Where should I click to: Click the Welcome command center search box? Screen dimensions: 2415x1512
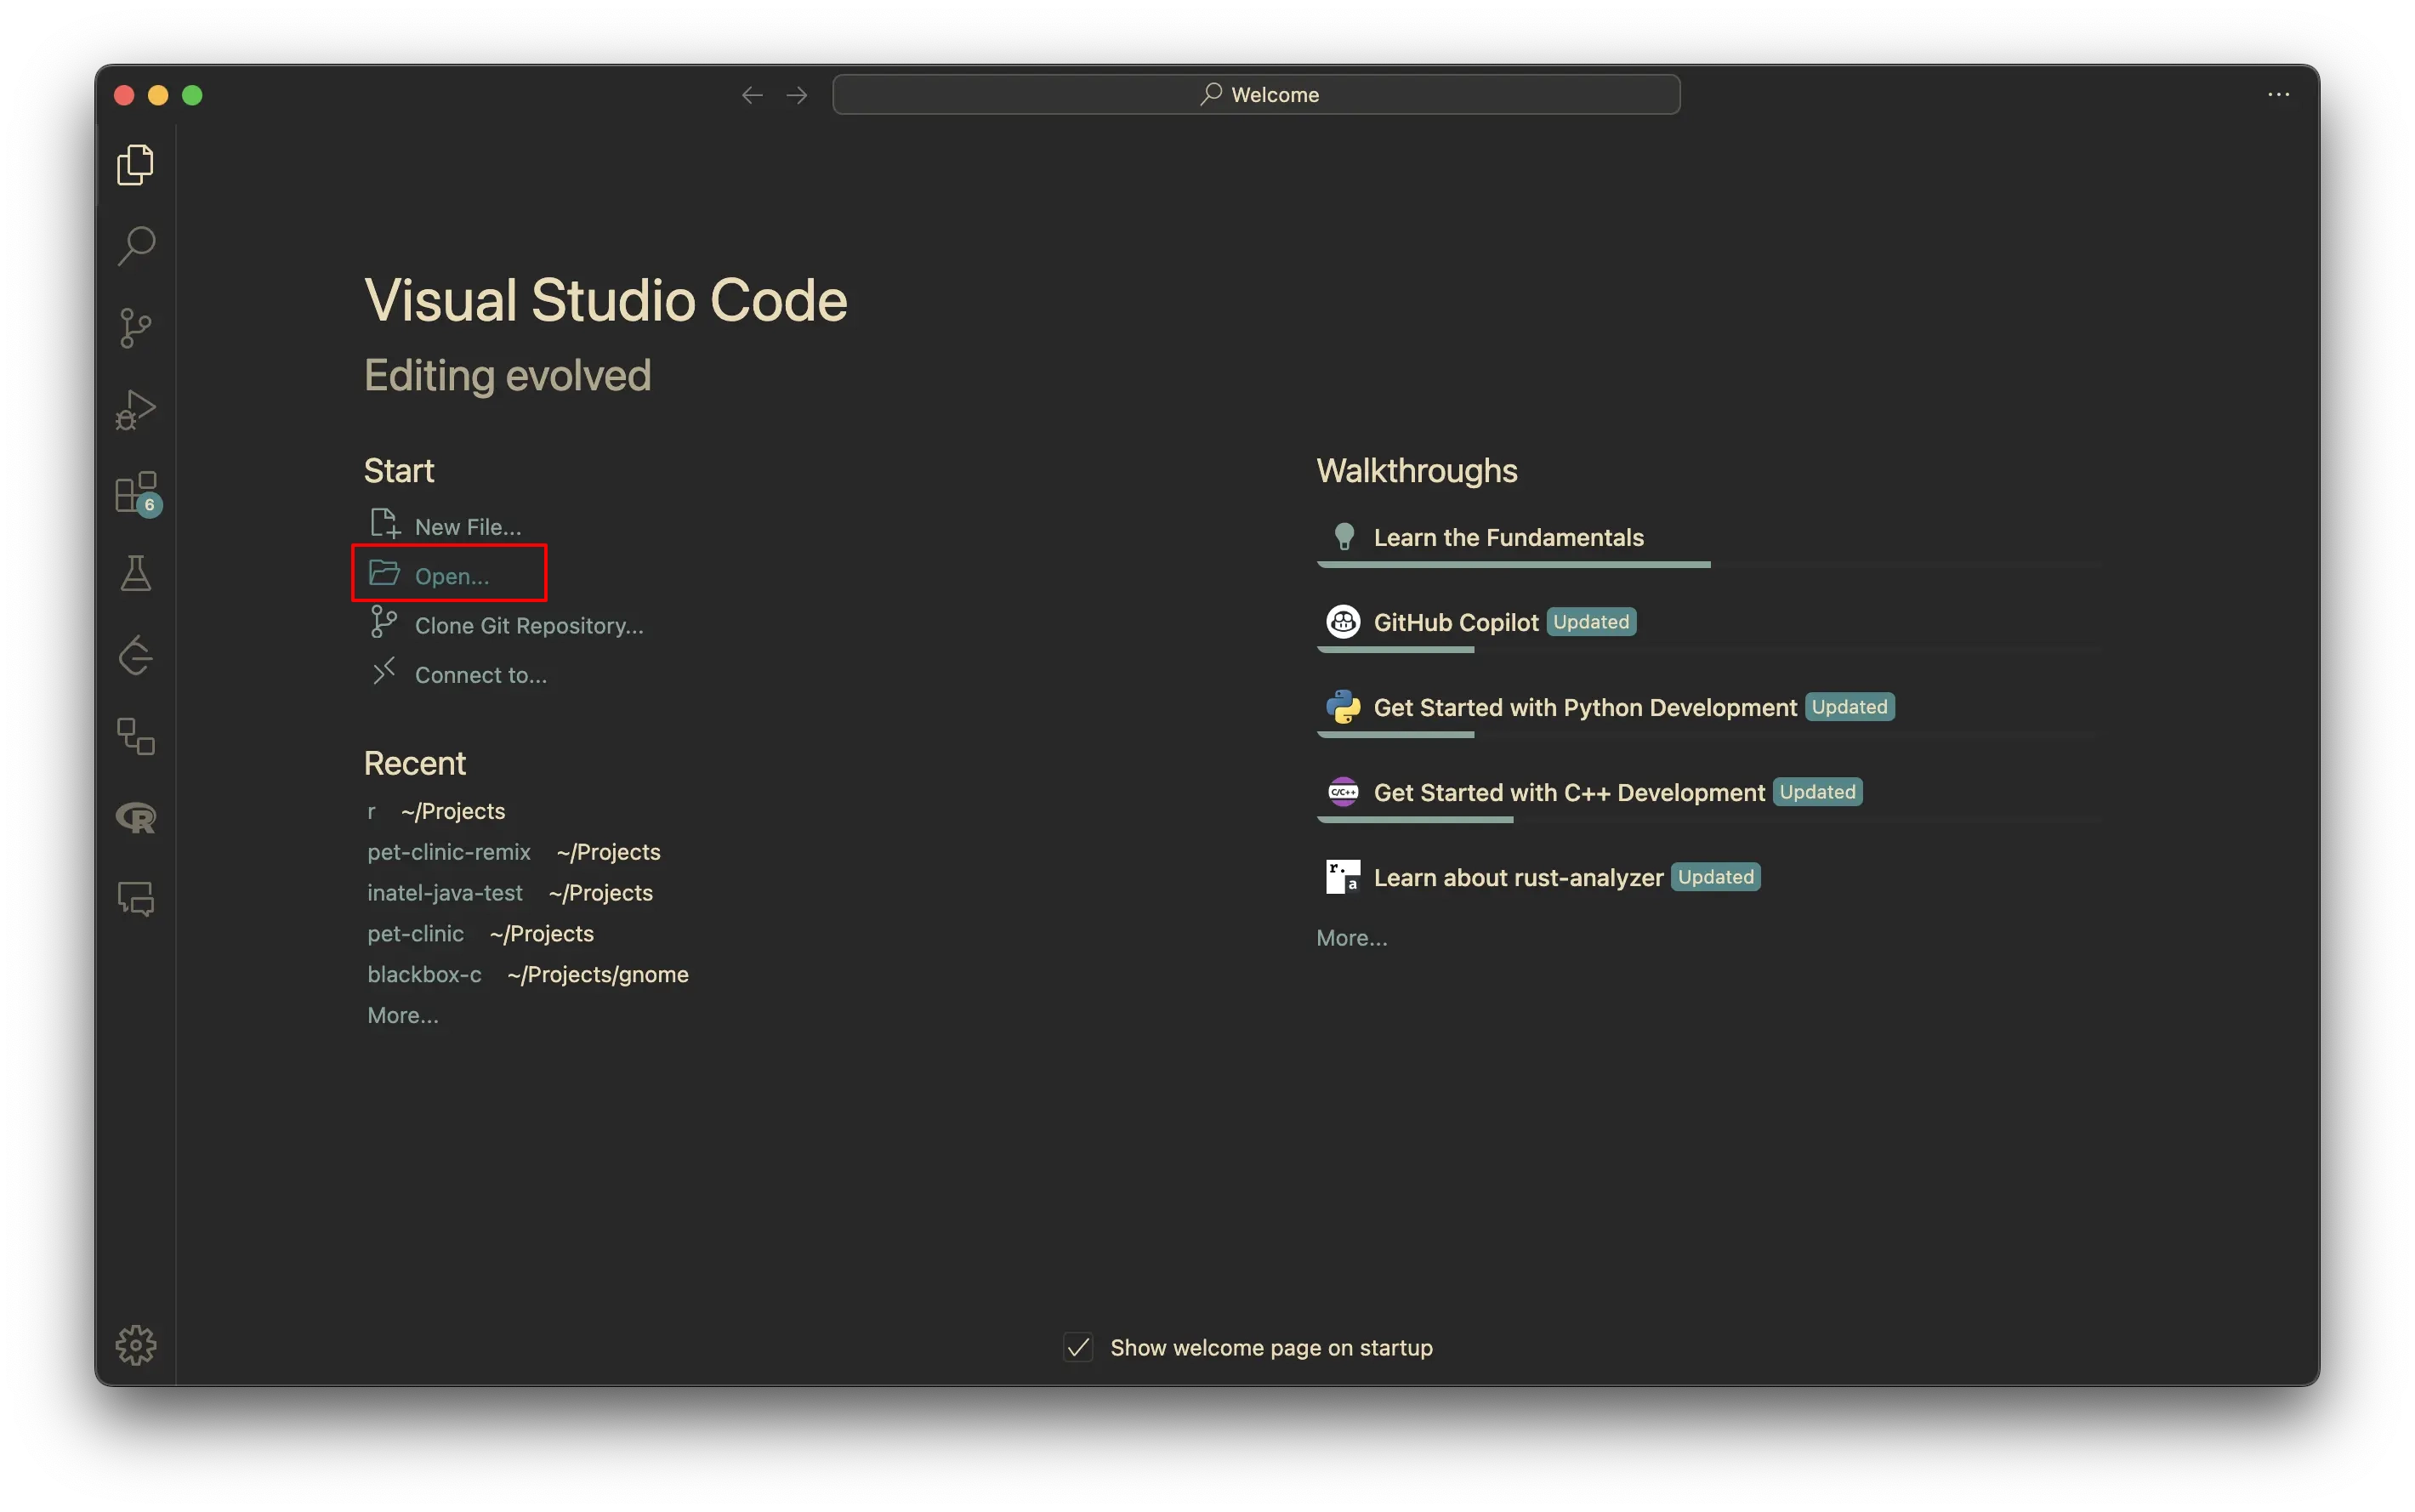coord(1256,95)
